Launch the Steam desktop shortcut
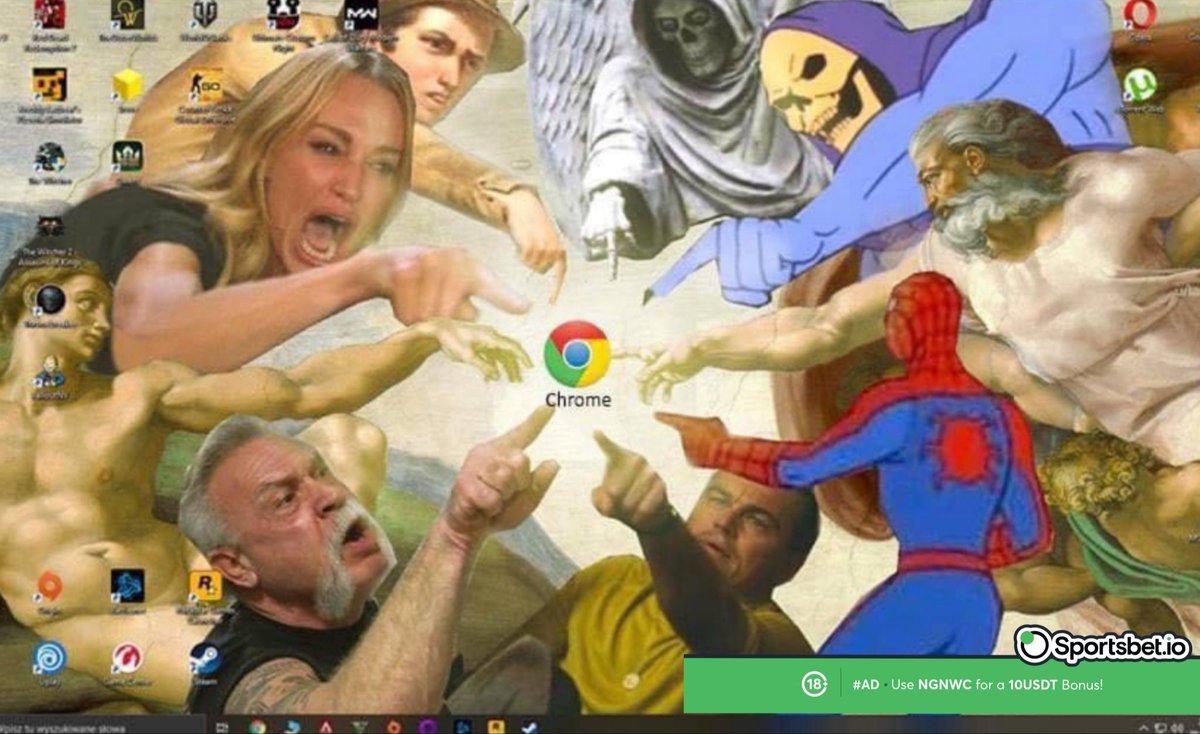1200x734 pixels. pyautogui.click(x=206, y=657)
